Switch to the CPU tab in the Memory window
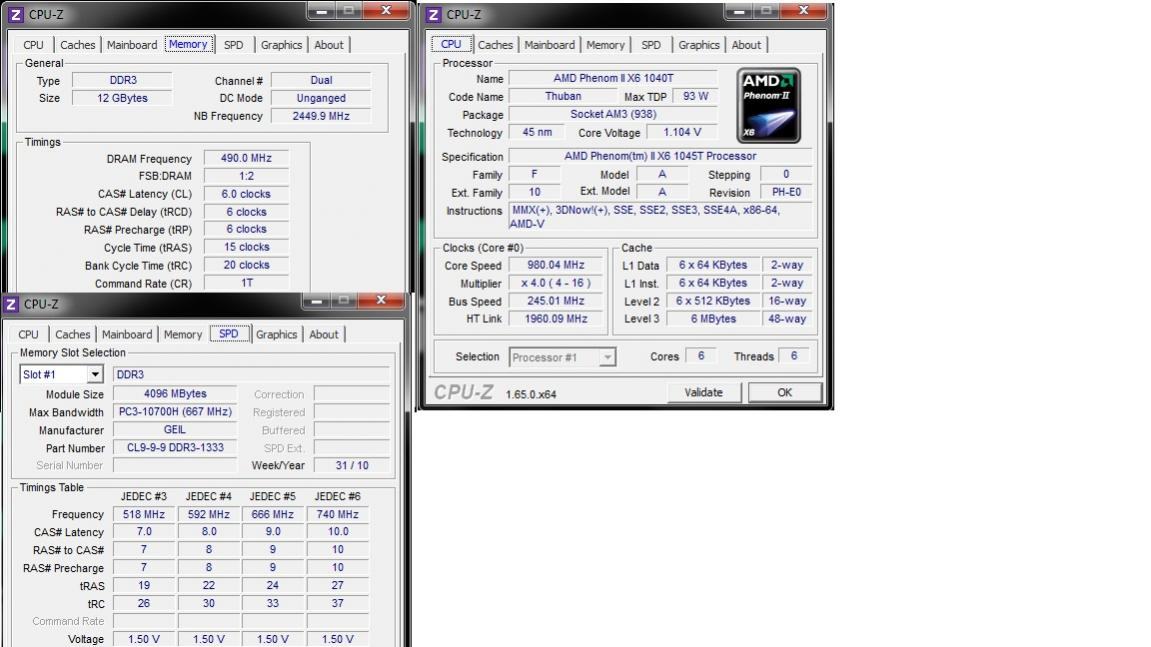This screenshot has width=1151, height=647. (33, 45)
